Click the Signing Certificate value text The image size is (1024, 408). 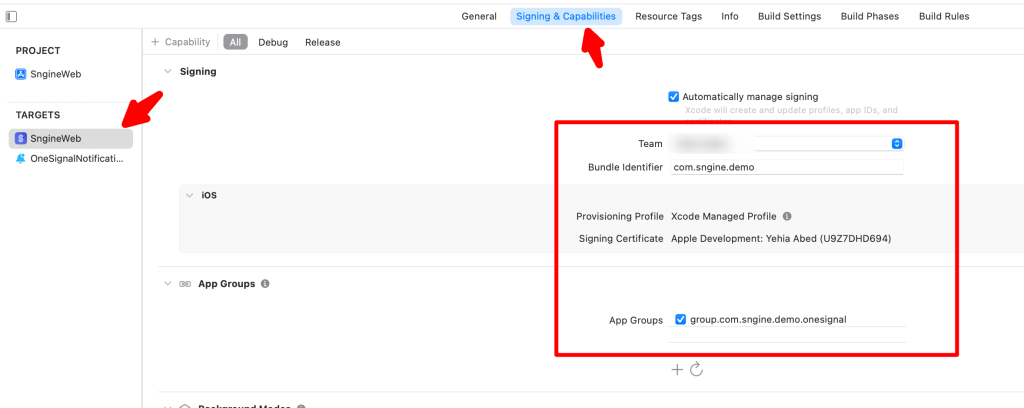[781, 239]
